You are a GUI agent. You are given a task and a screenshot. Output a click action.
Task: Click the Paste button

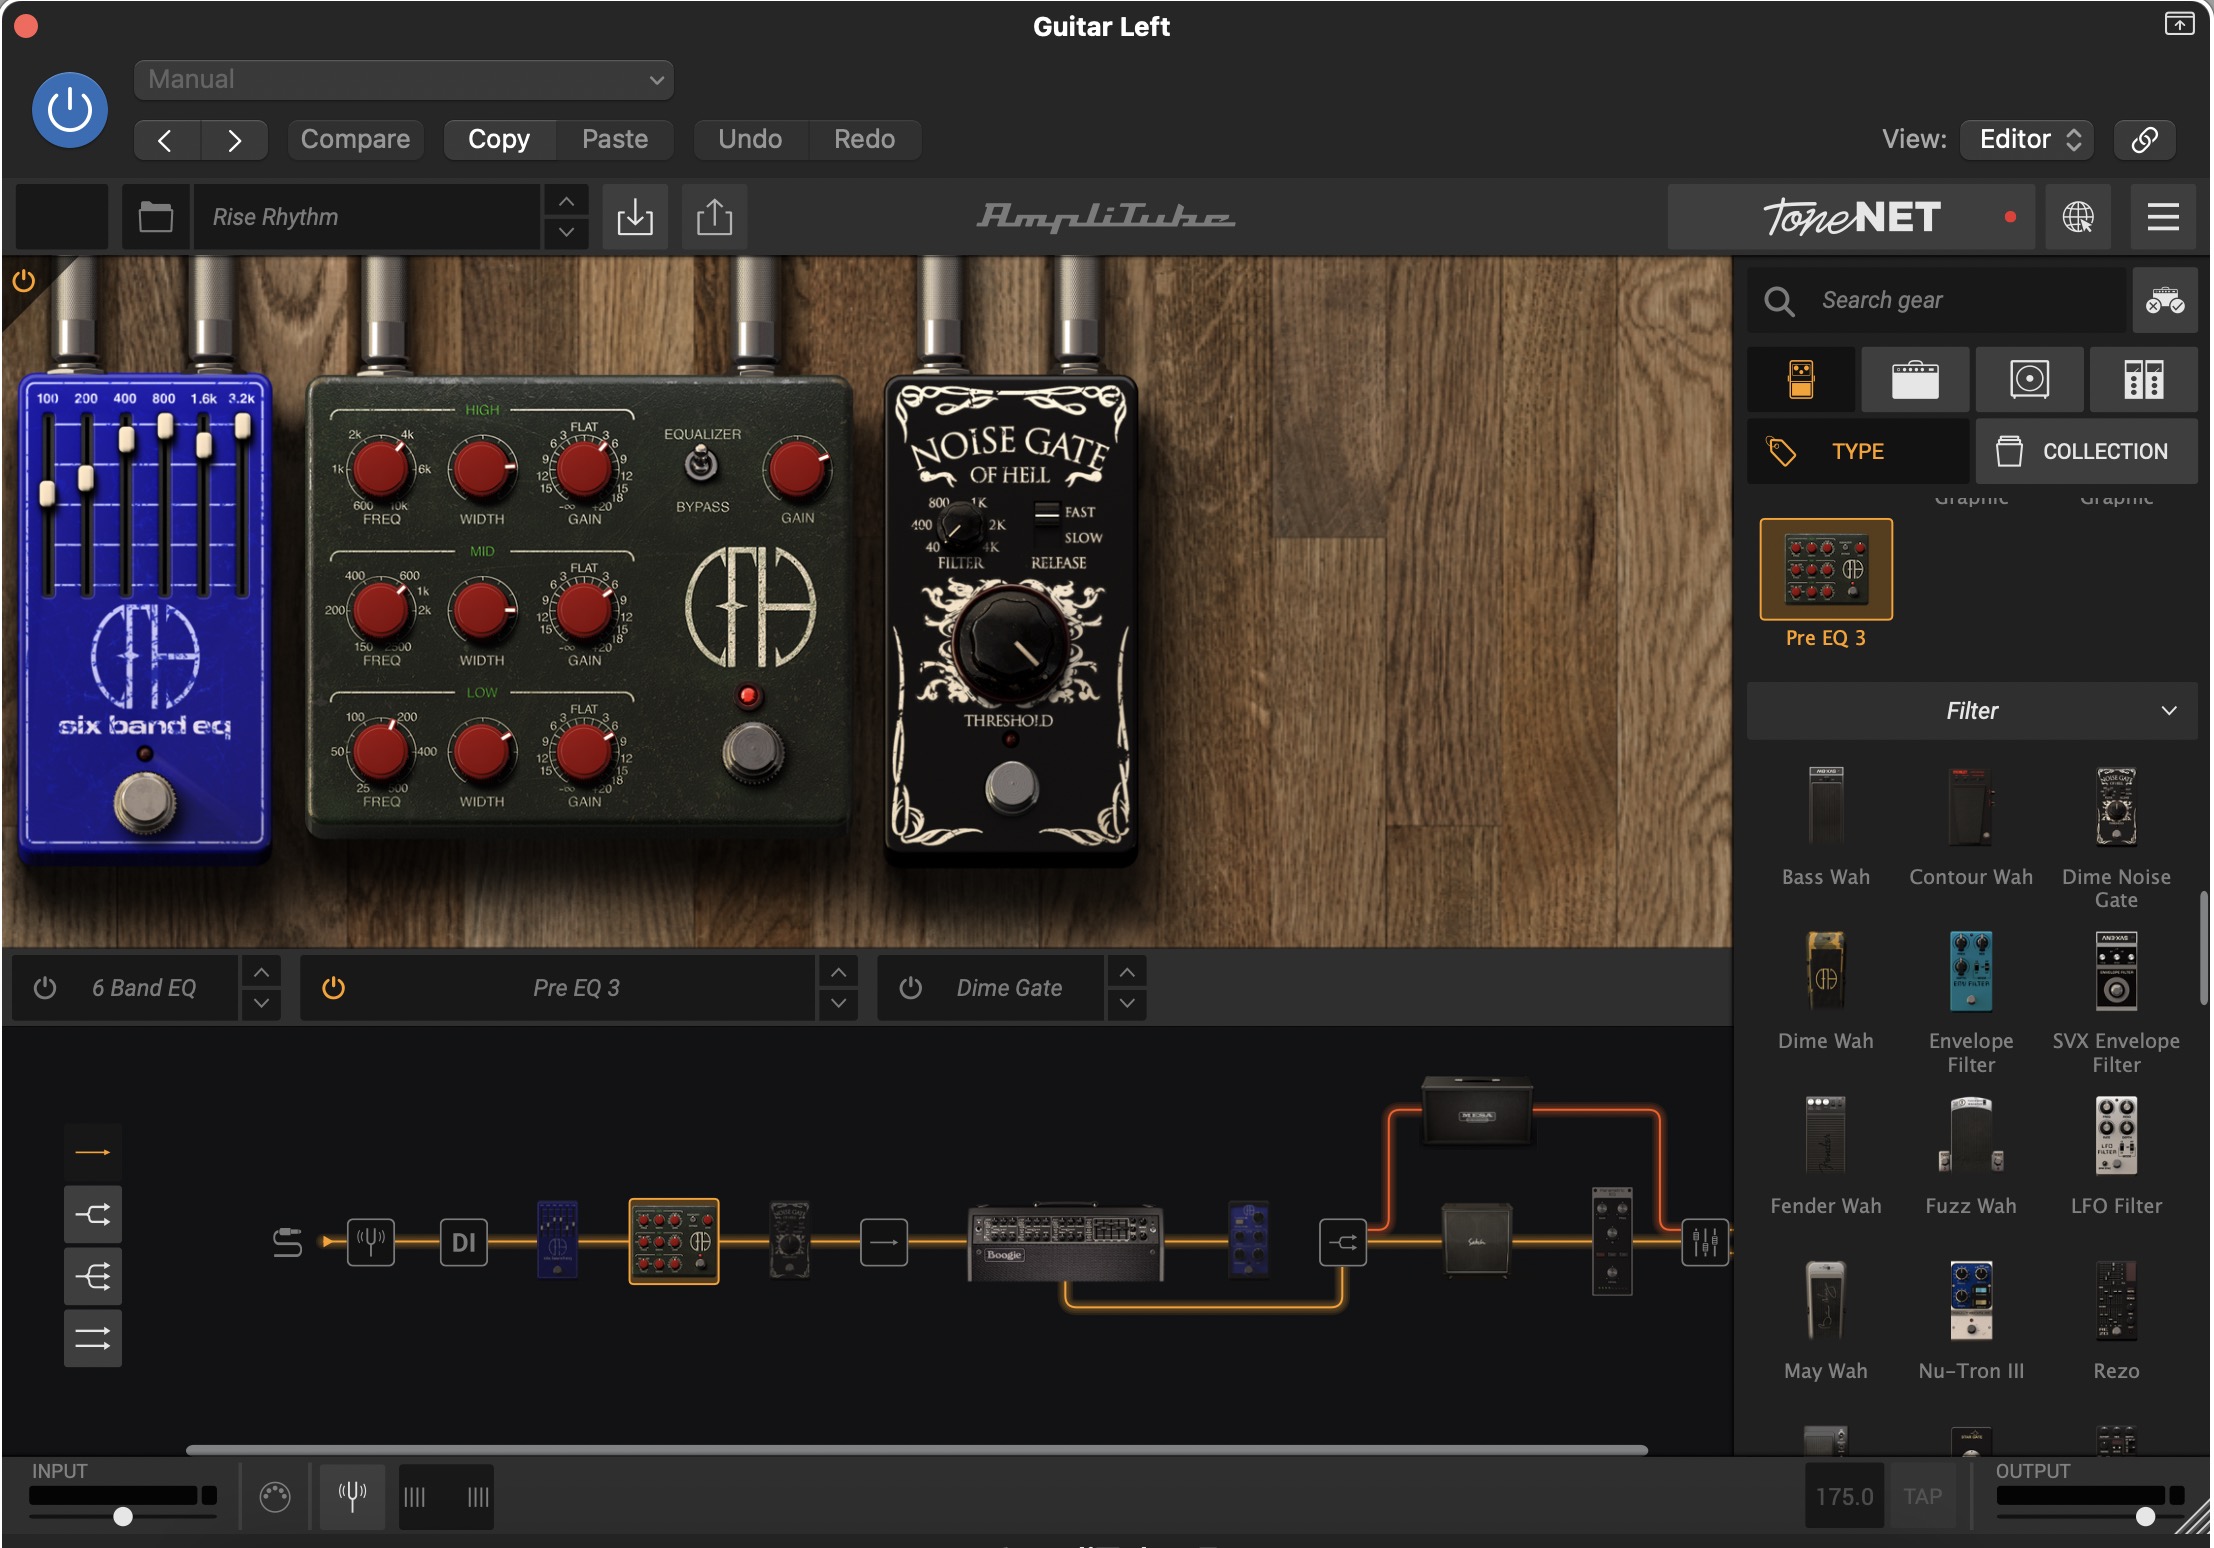point(615,139)
